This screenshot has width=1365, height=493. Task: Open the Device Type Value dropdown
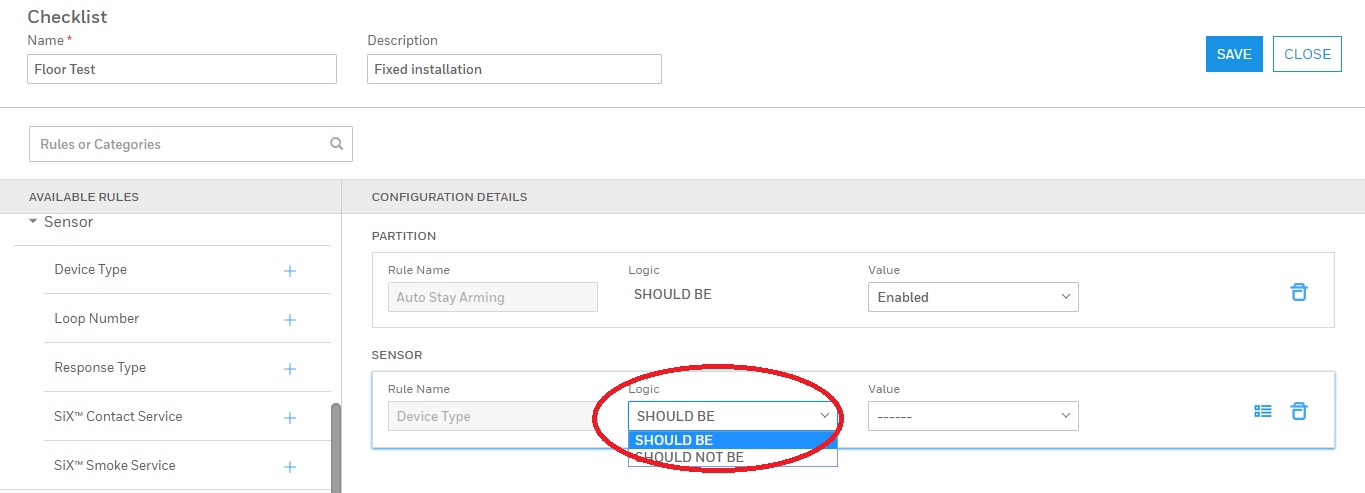pyautogui.click(x=972, y=416)
